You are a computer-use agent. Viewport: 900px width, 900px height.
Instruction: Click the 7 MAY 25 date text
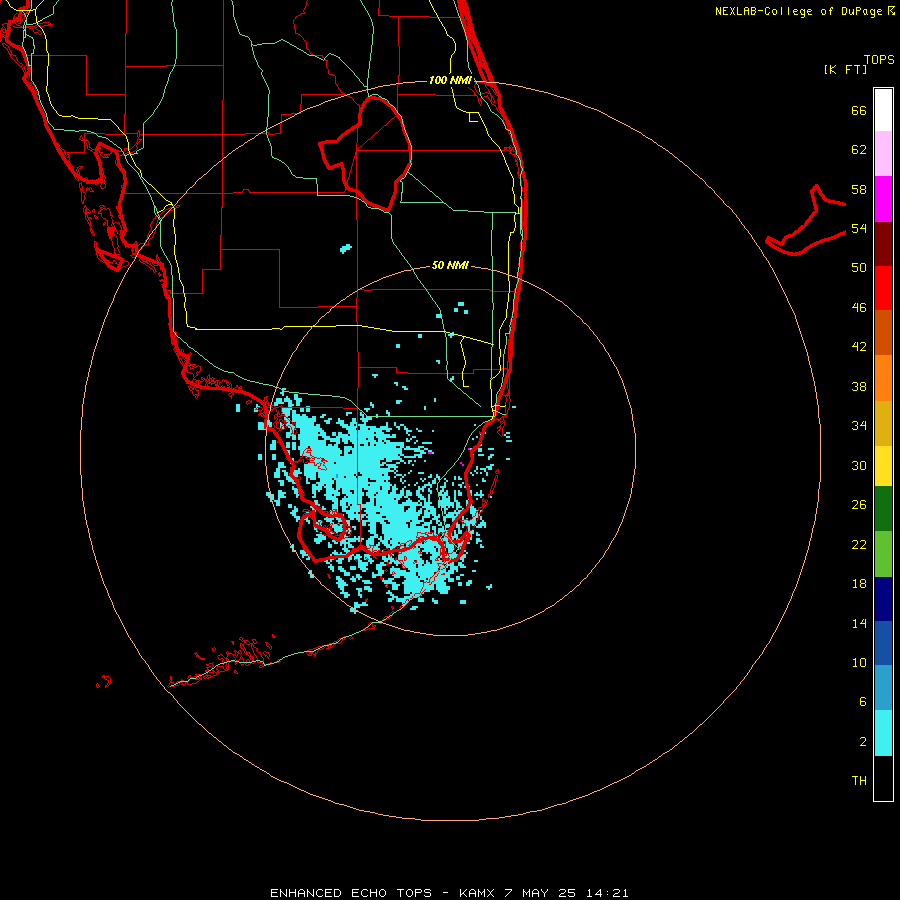[540, 893]
